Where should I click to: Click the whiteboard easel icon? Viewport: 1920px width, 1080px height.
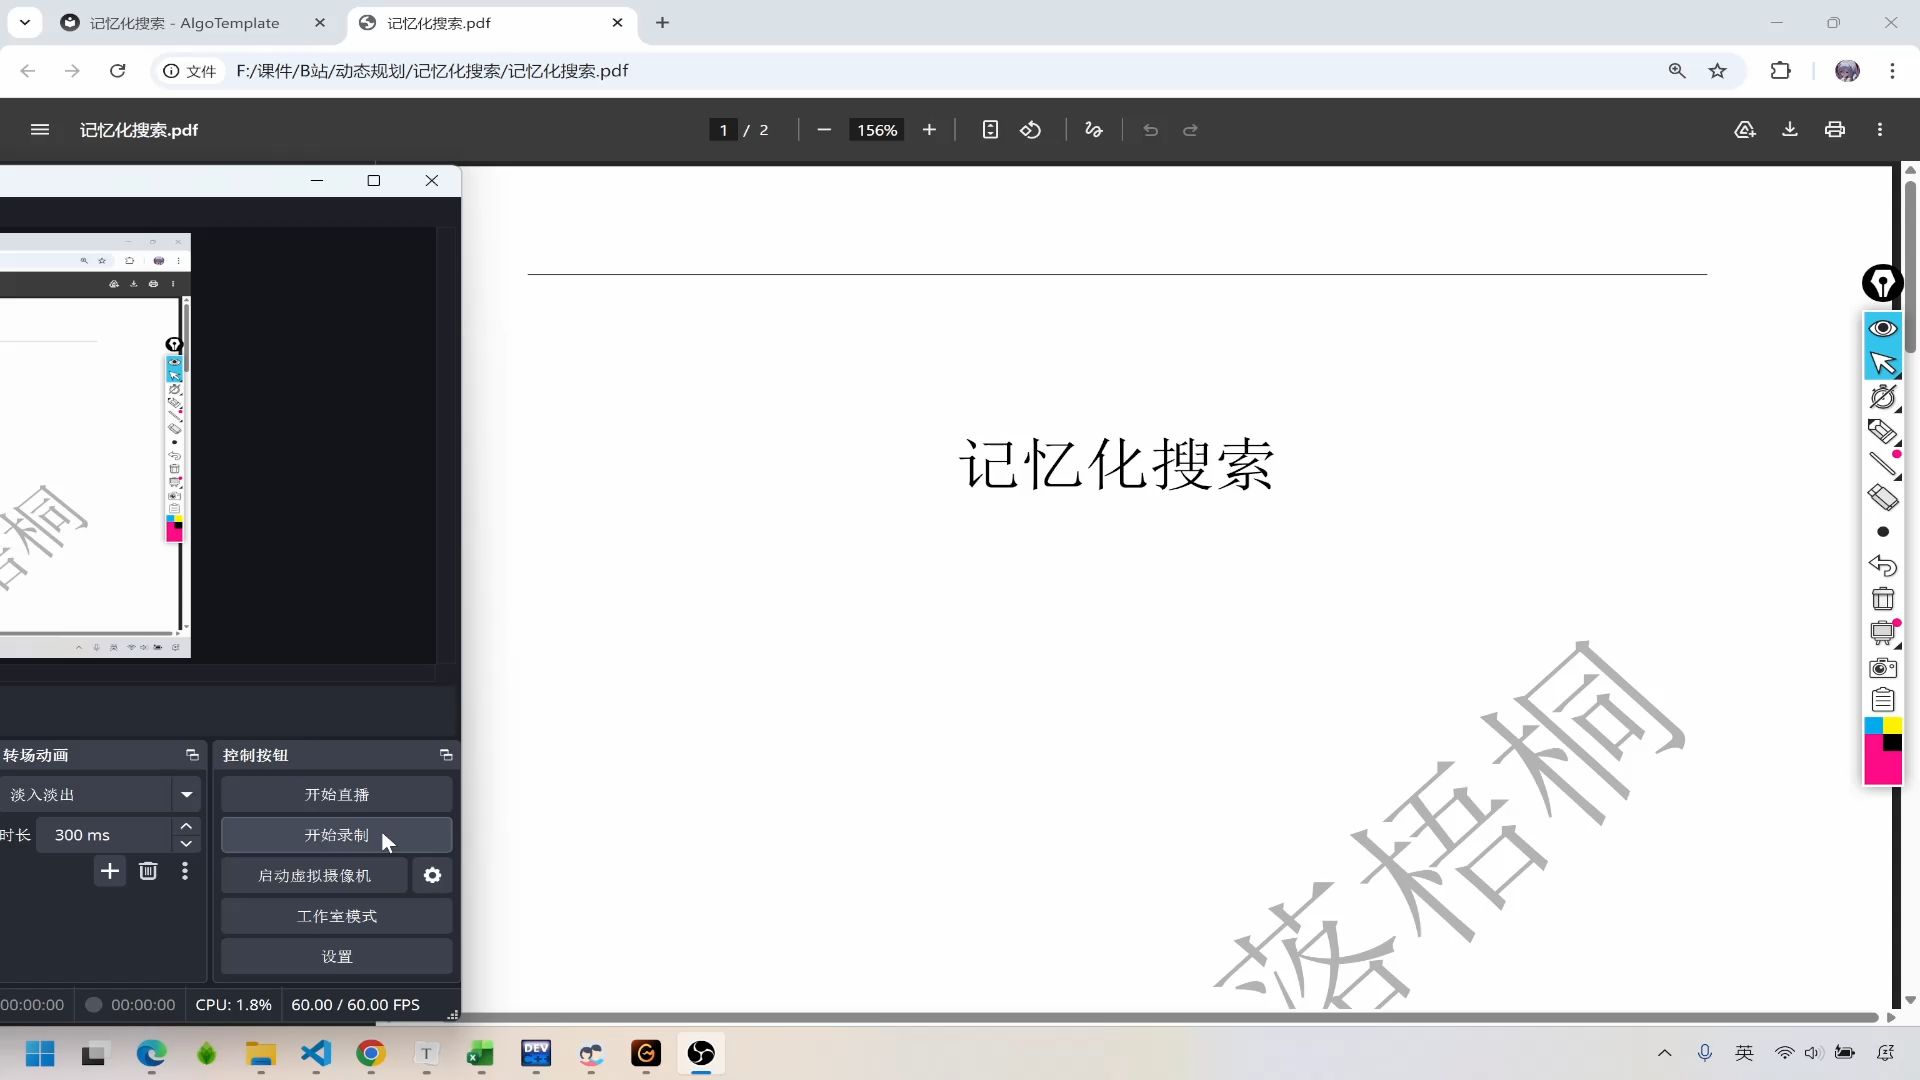click(1882, 633)
